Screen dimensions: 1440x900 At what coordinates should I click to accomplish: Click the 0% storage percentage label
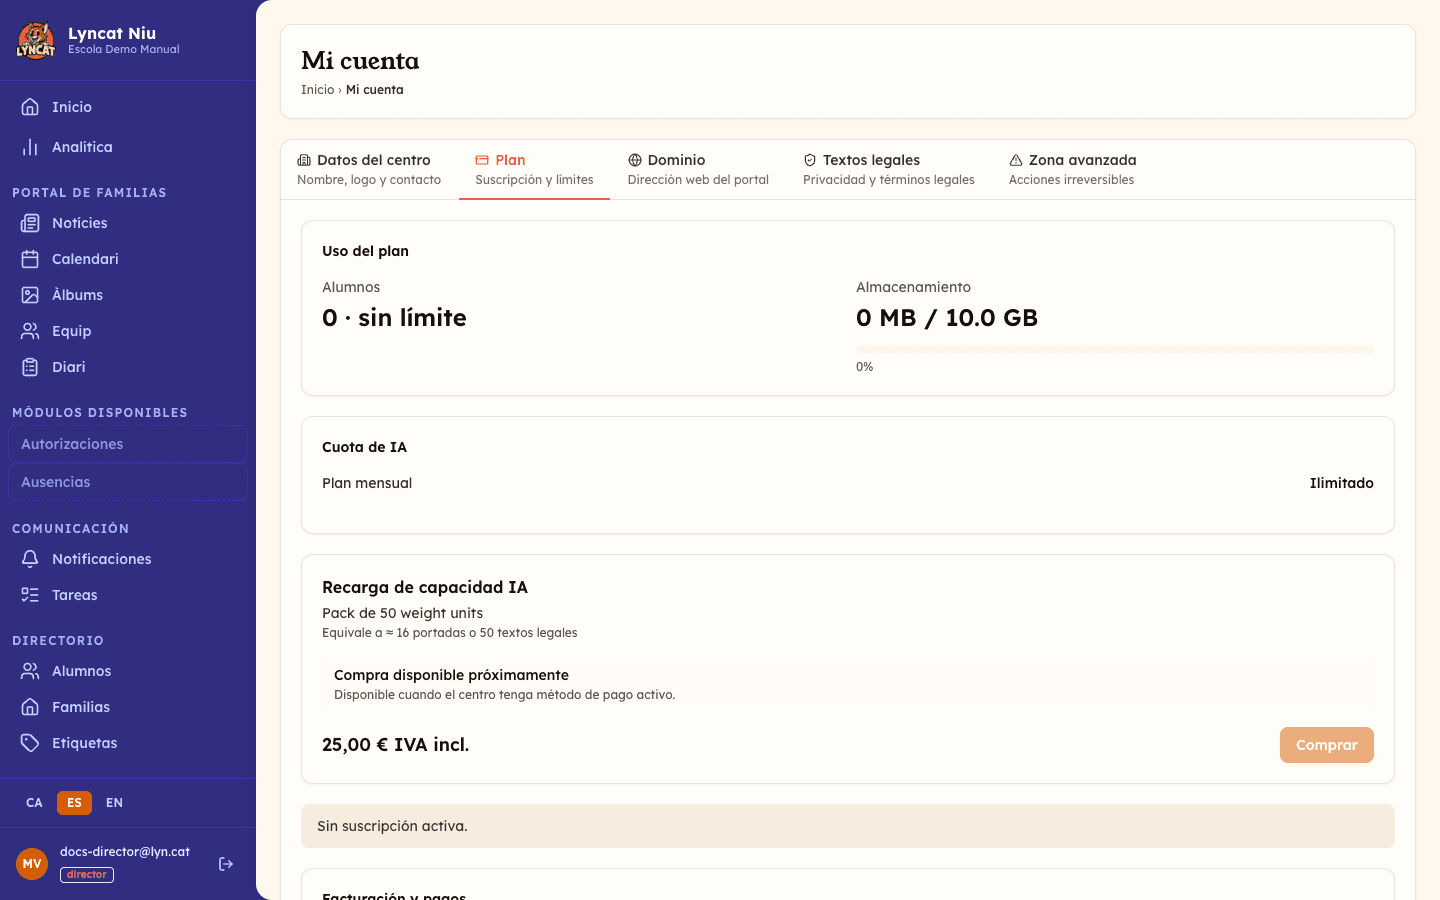pos(864,367)
